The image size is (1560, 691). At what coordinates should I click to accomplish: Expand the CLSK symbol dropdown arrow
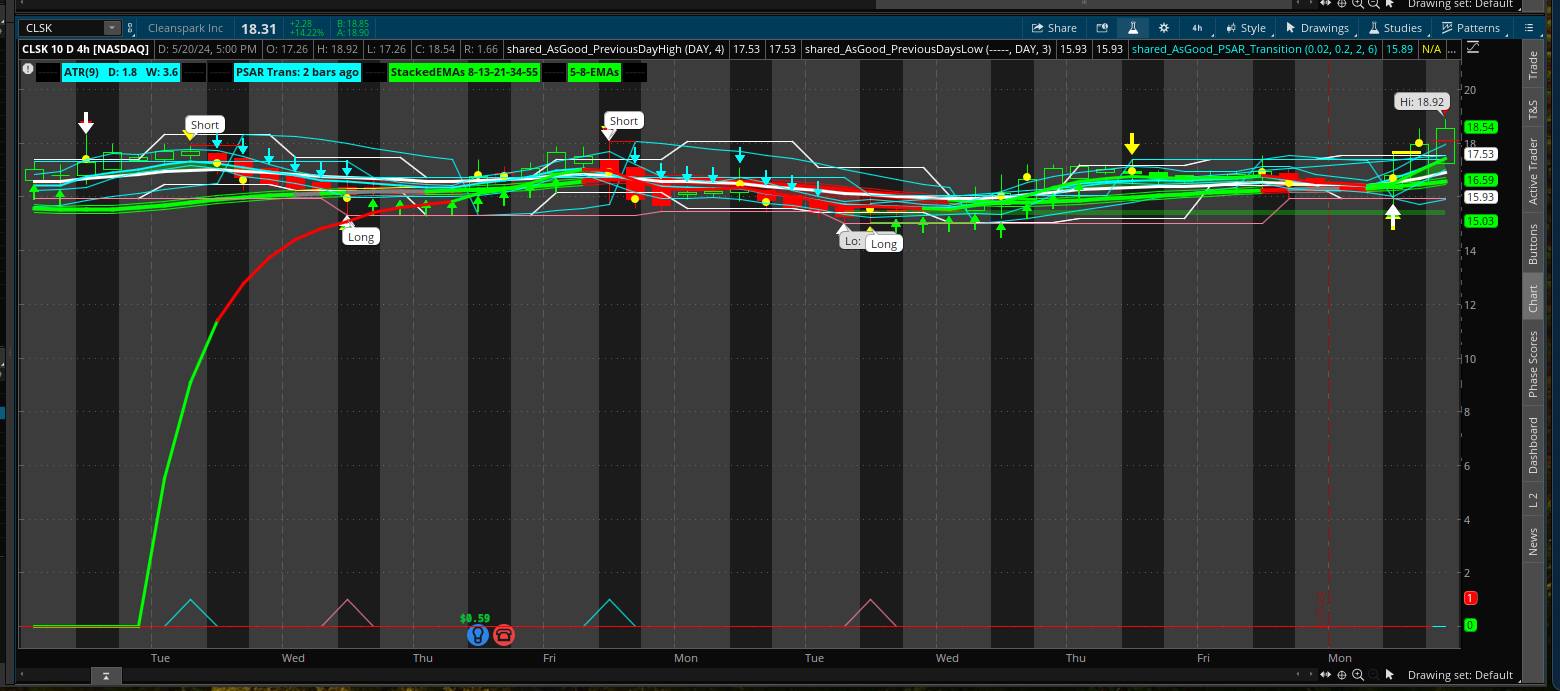(111, 28)
